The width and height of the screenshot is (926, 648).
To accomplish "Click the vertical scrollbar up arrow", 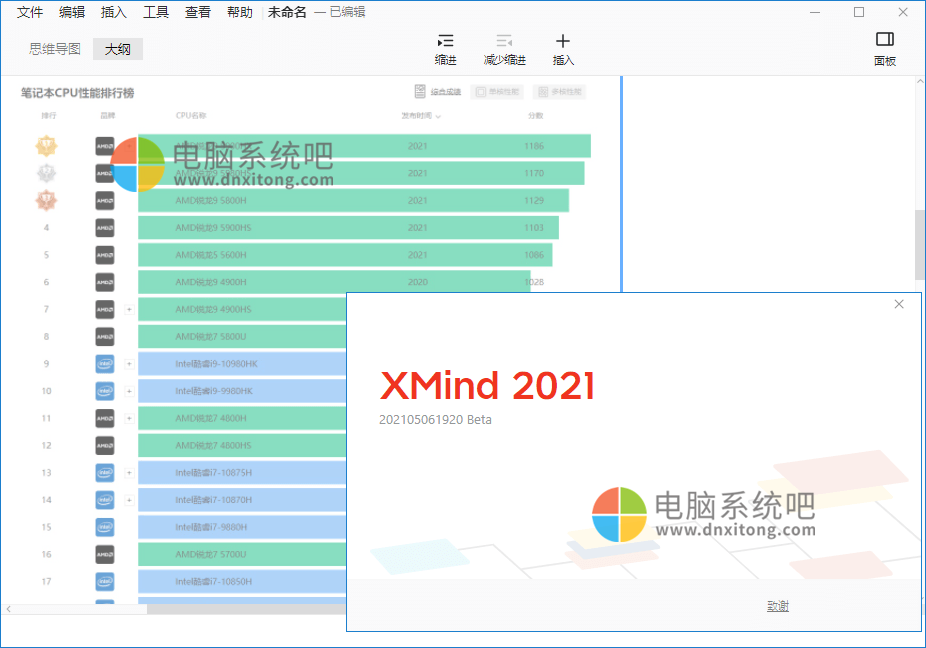I will point(920,81).
